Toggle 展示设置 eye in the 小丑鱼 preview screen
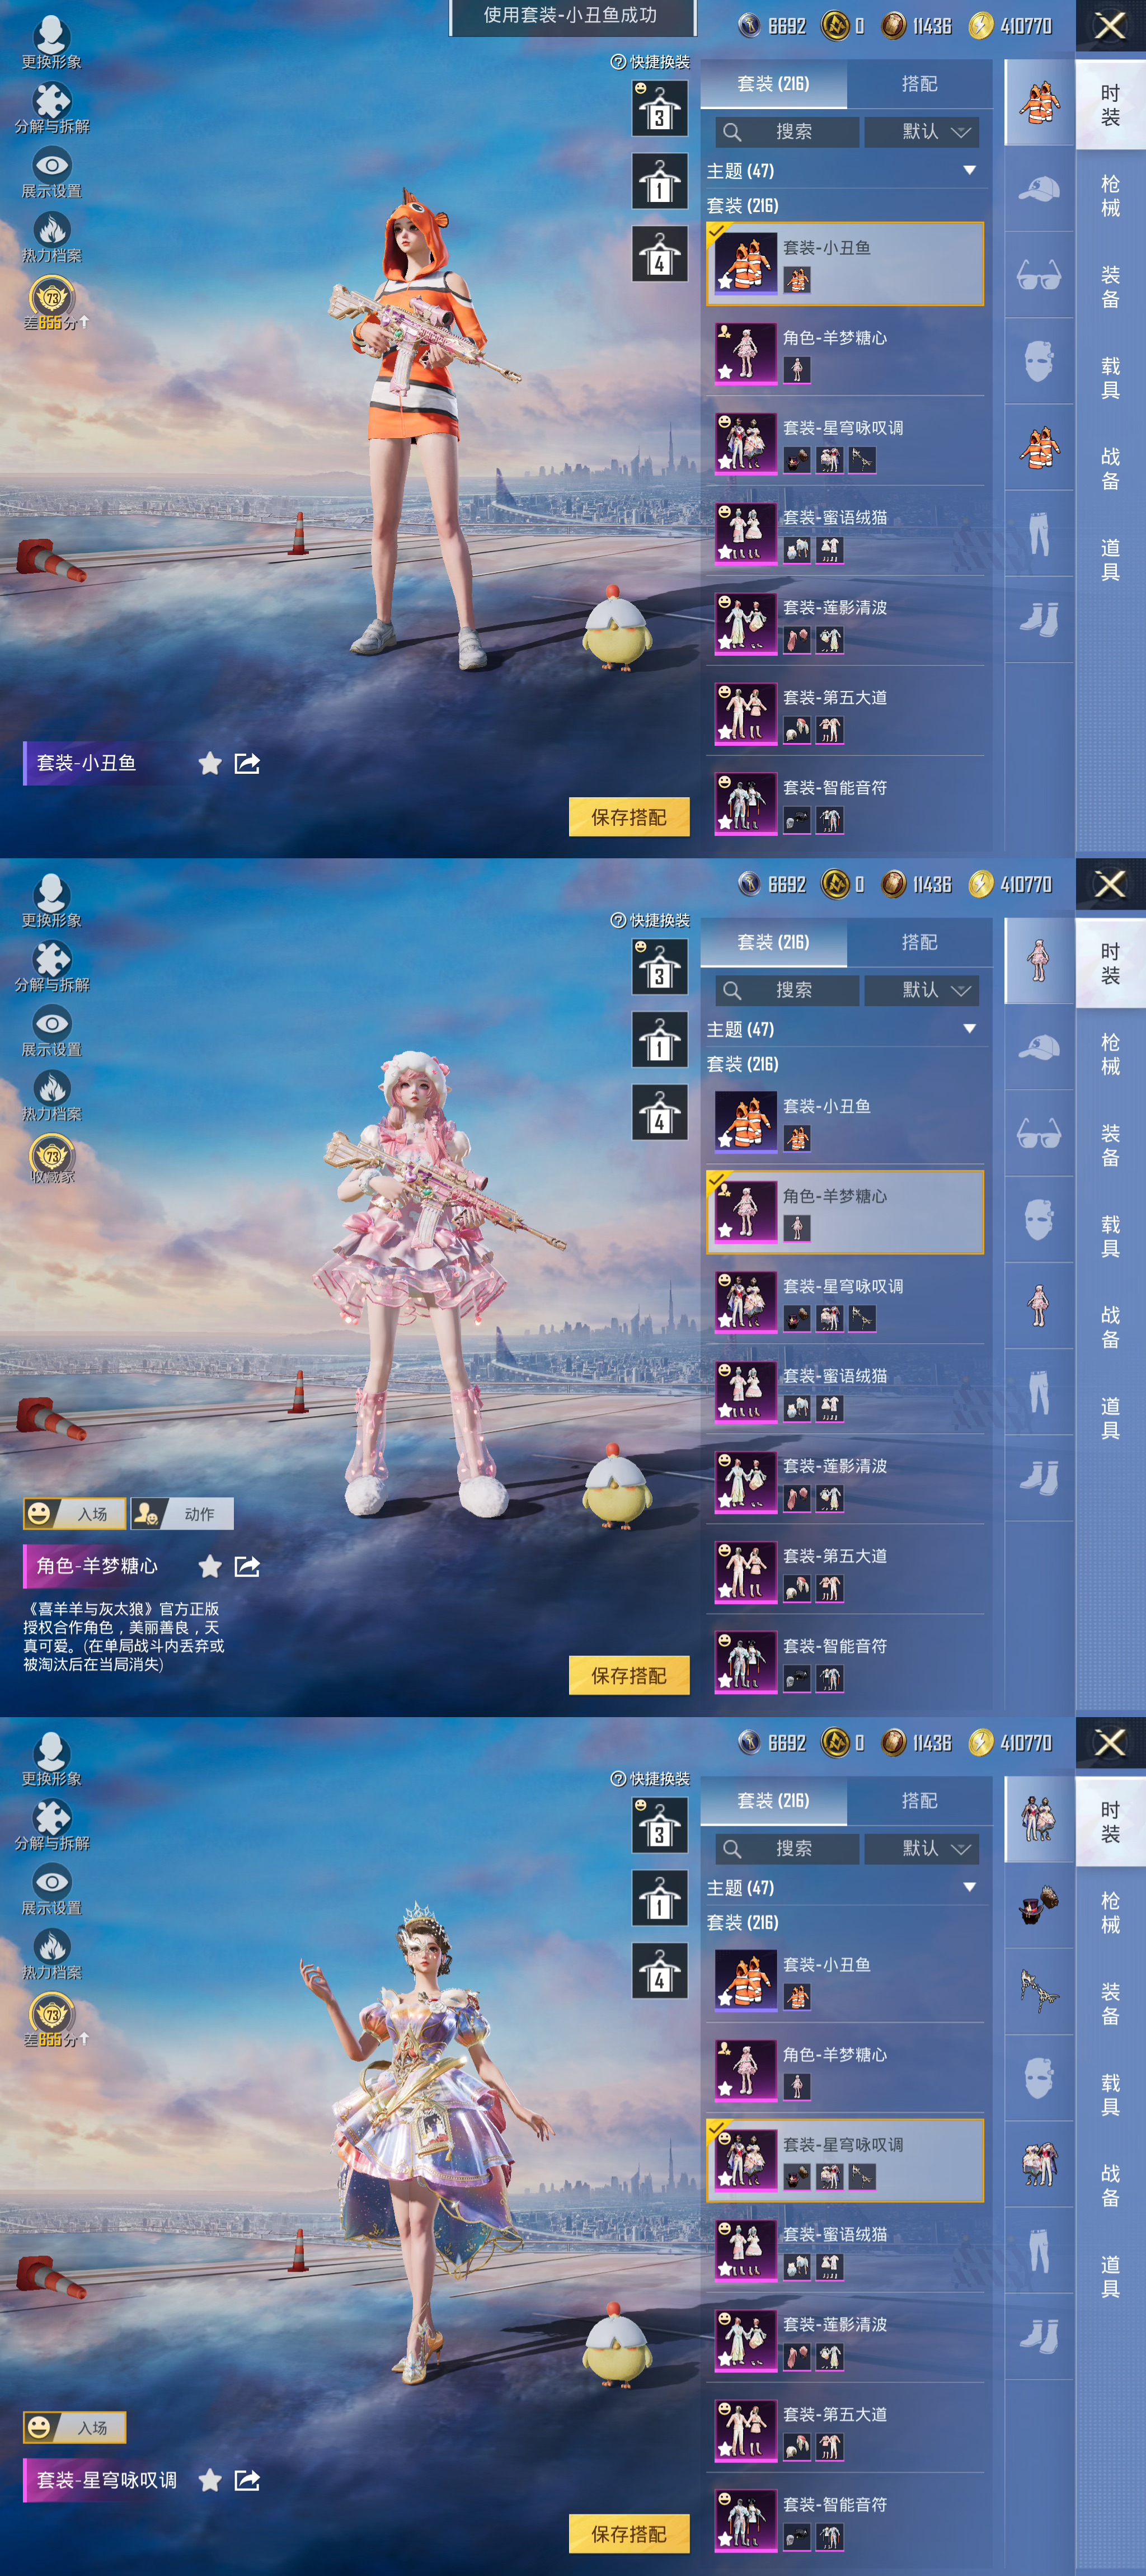The width and height of the screenshot is (1146, 2576). coord(52,172)
